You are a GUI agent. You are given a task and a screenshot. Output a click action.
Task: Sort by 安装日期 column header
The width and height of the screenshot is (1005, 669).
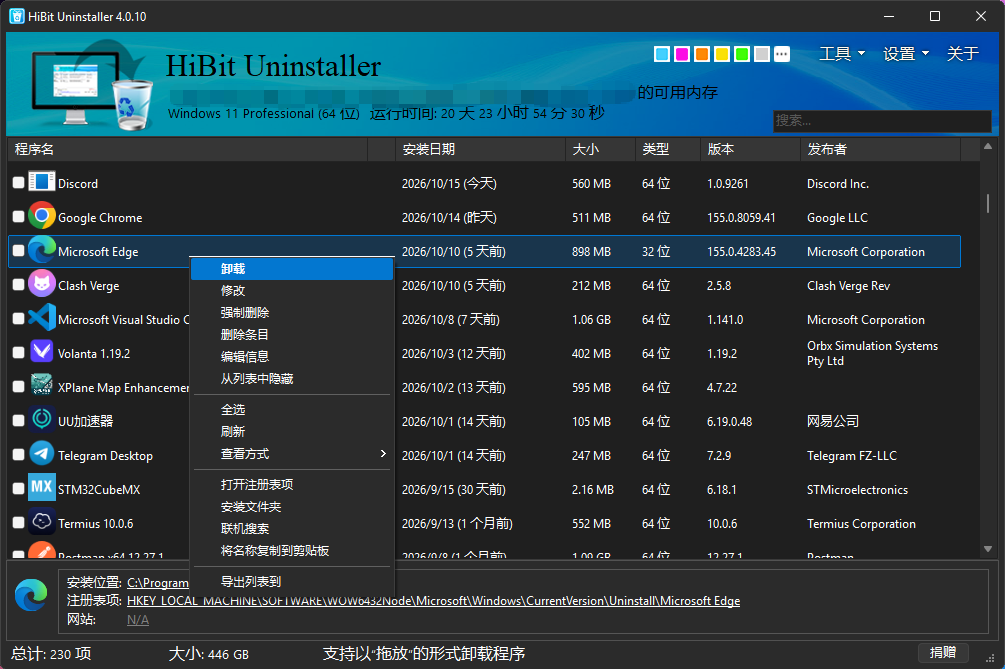click(x=480, y=149)
